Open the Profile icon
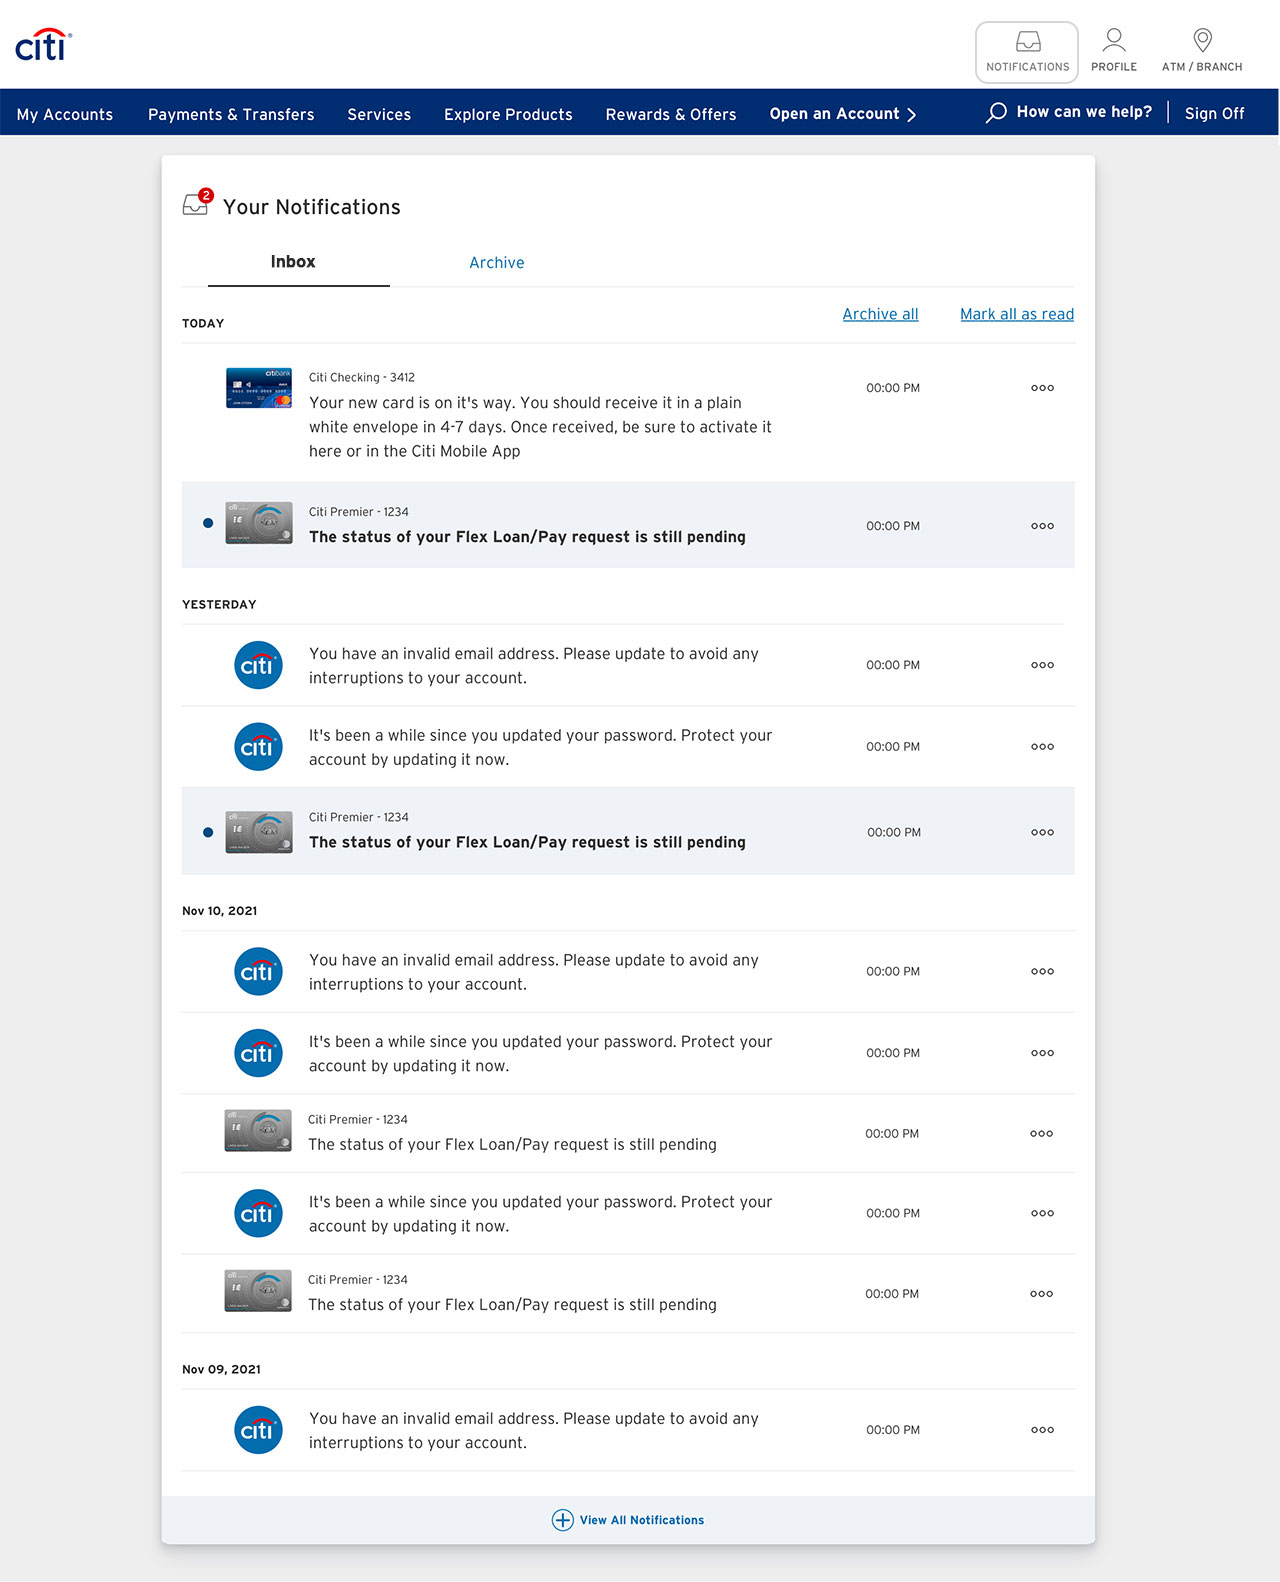This screenshot has width=1280, height=1582. click(x=1114, y=41)
